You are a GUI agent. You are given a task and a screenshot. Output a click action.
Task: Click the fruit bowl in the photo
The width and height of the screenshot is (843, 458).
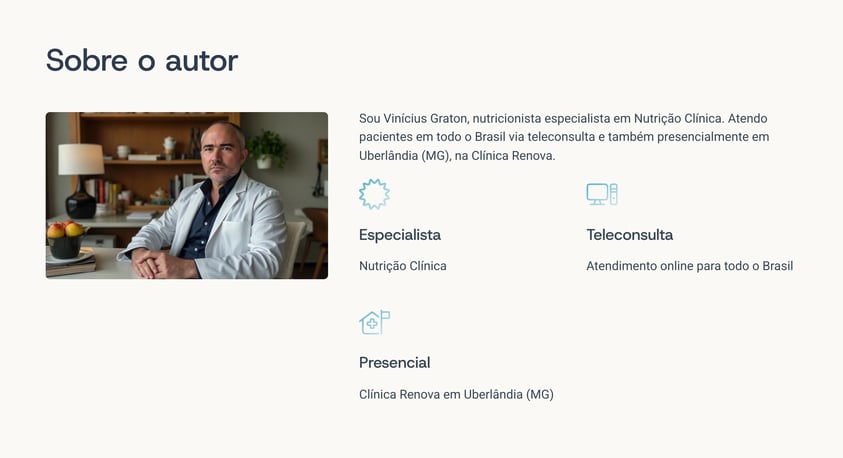click(66, 240)
